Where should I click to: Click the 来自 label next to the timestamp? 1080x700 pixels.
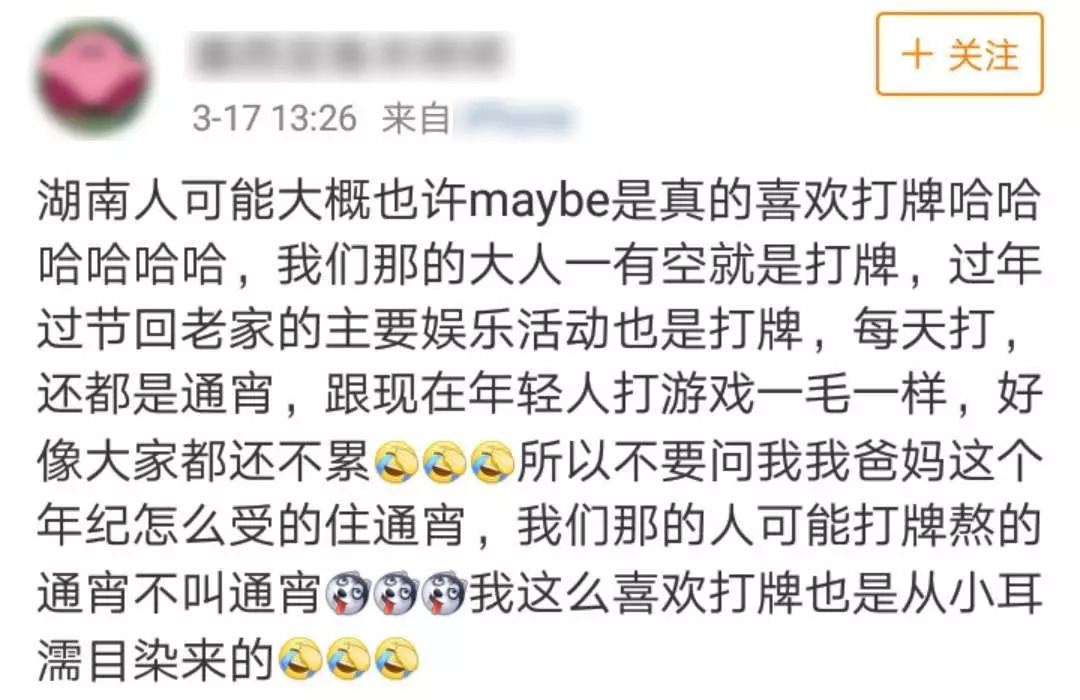pyautogui.click(x=416, y=119)
